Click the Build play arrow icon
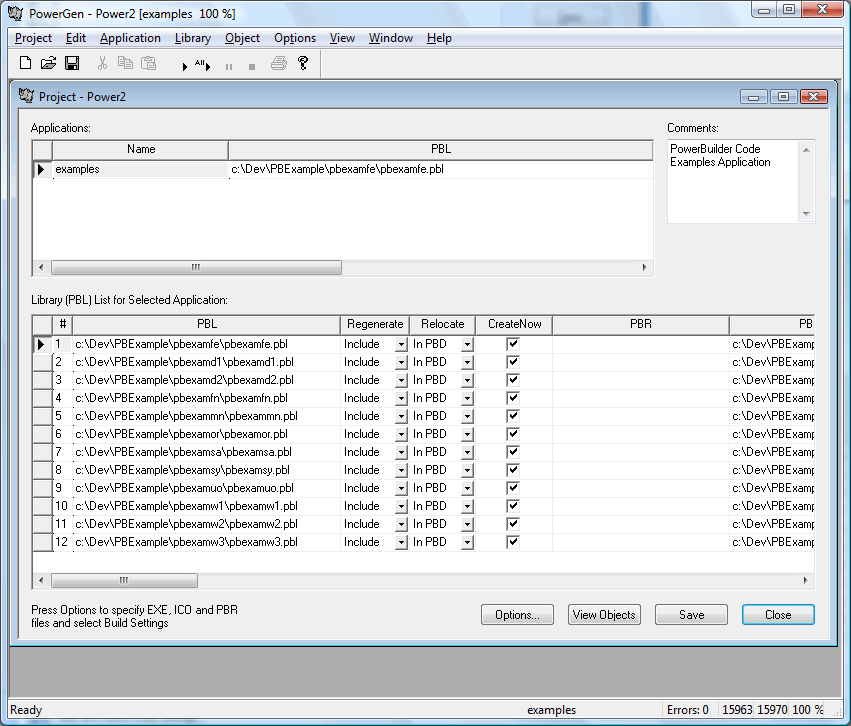Viewport: 851px width, 726px height. click(185, 66)
